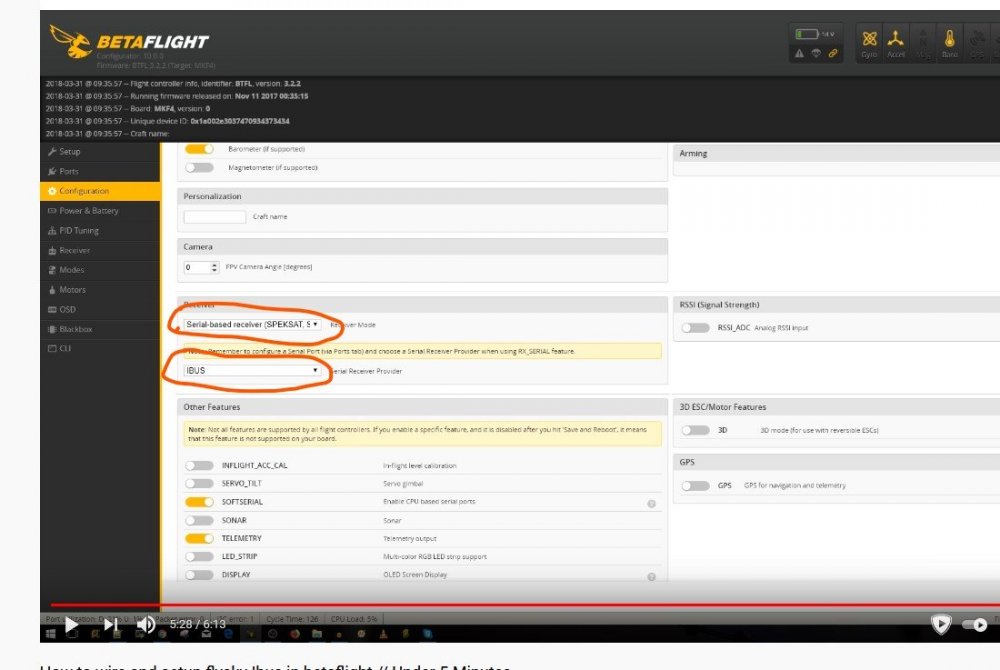Click the Craft name input field
Screen dimensions: 1000x670
[215, 217]
